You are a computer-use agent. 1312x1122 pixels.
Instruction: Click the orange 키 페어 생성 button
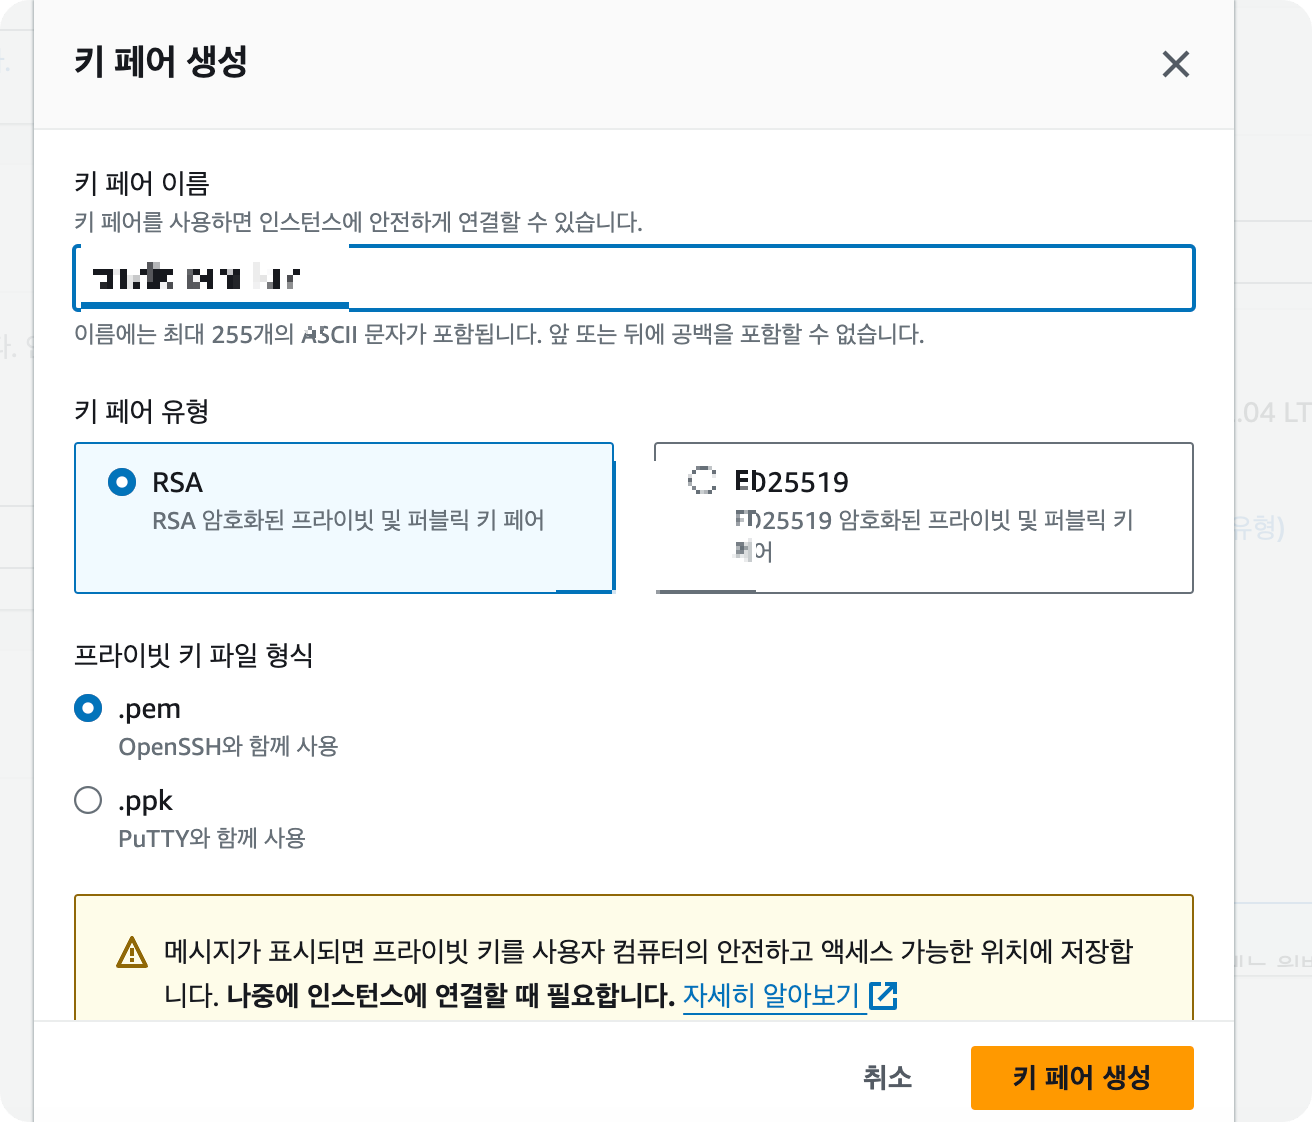tap(1082, 1077)
